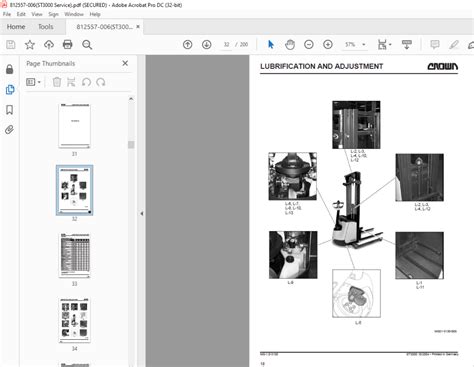Select page 31 thumbnail
Image resolution: width=474 pixels, height=367 pixels.
(x=74, y=125)
